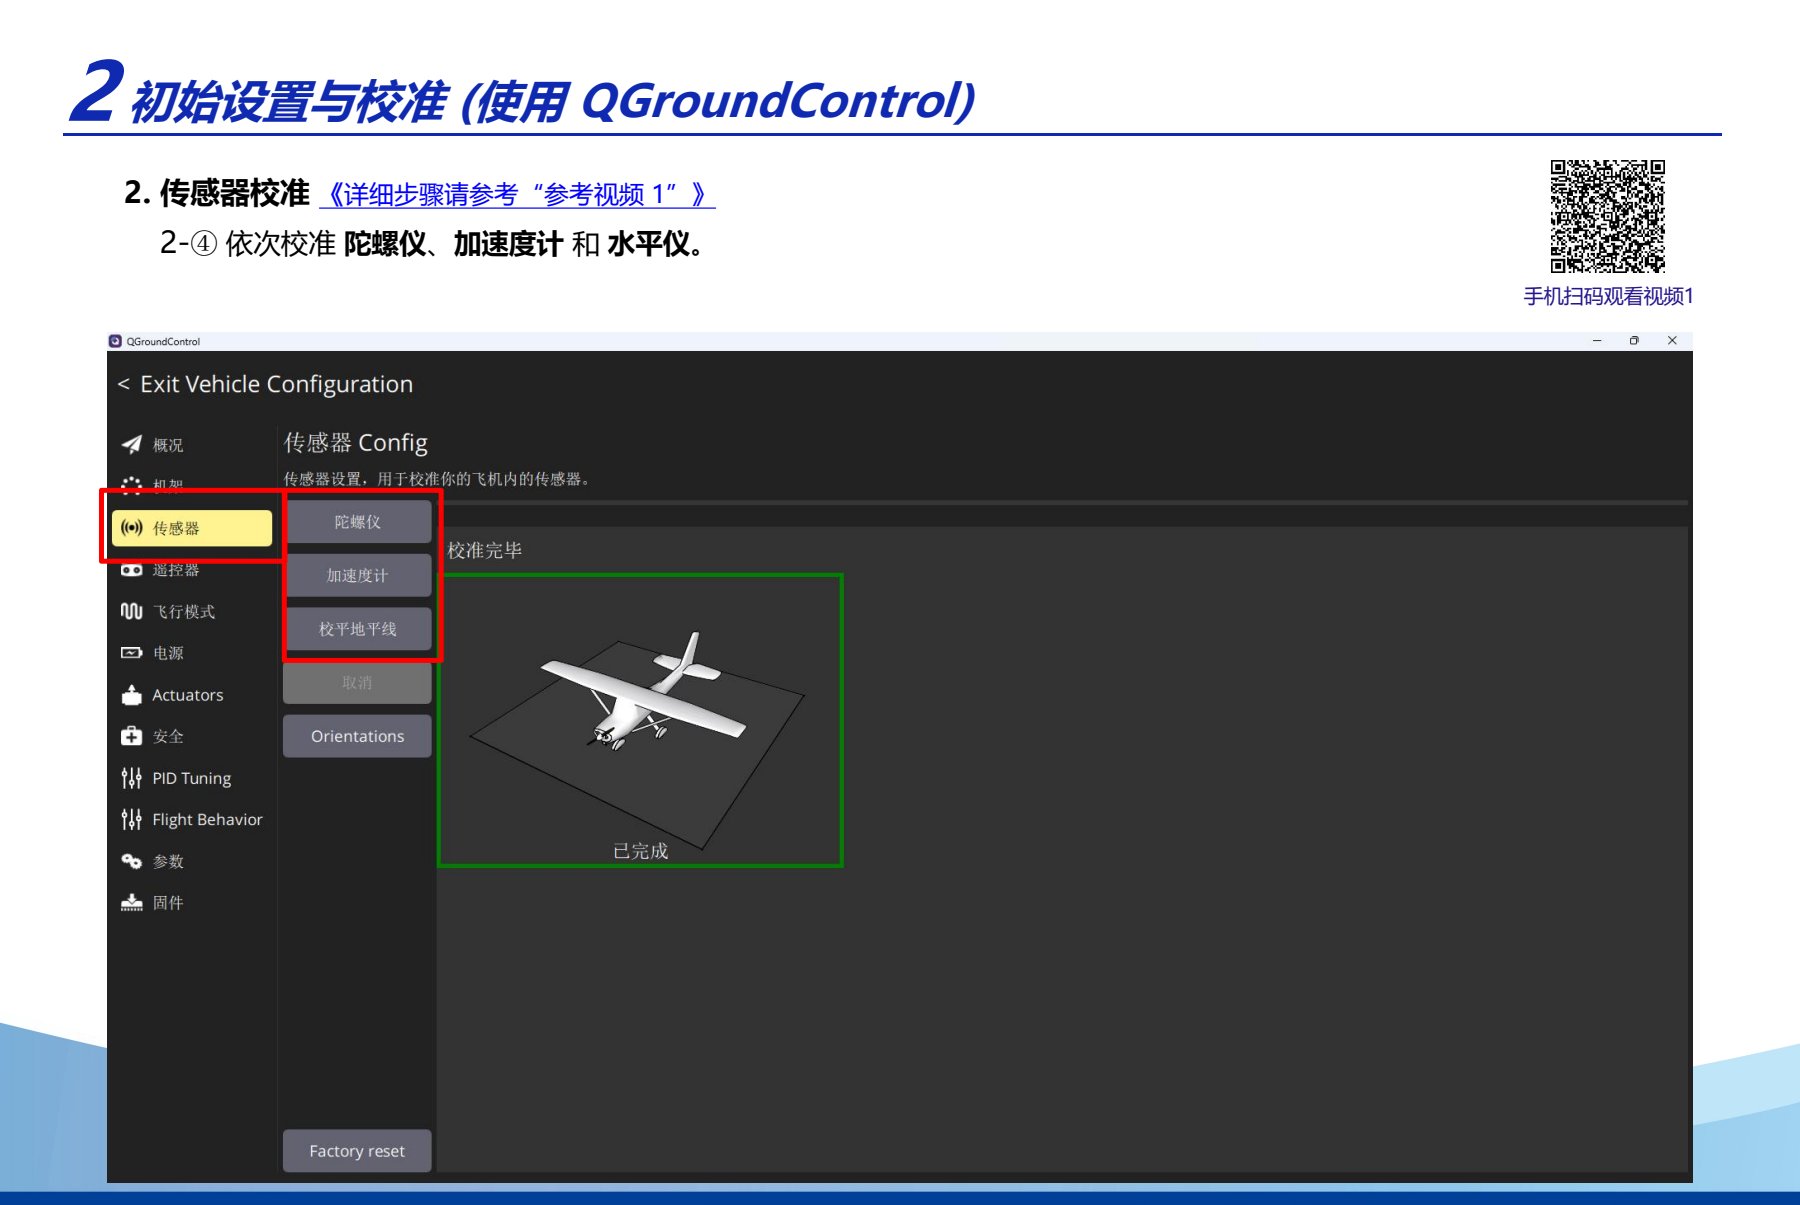This screenshot has width=1800, height=1205.
Task: Open the 飞行模式 page
Action: coord(192,611)
